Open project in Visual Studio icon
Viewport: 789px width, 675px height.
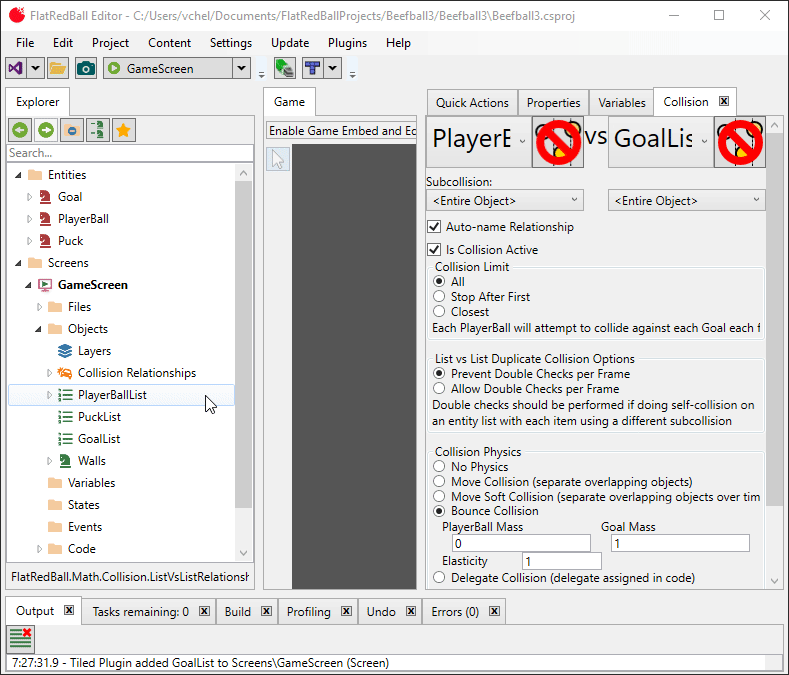point(16,68)
